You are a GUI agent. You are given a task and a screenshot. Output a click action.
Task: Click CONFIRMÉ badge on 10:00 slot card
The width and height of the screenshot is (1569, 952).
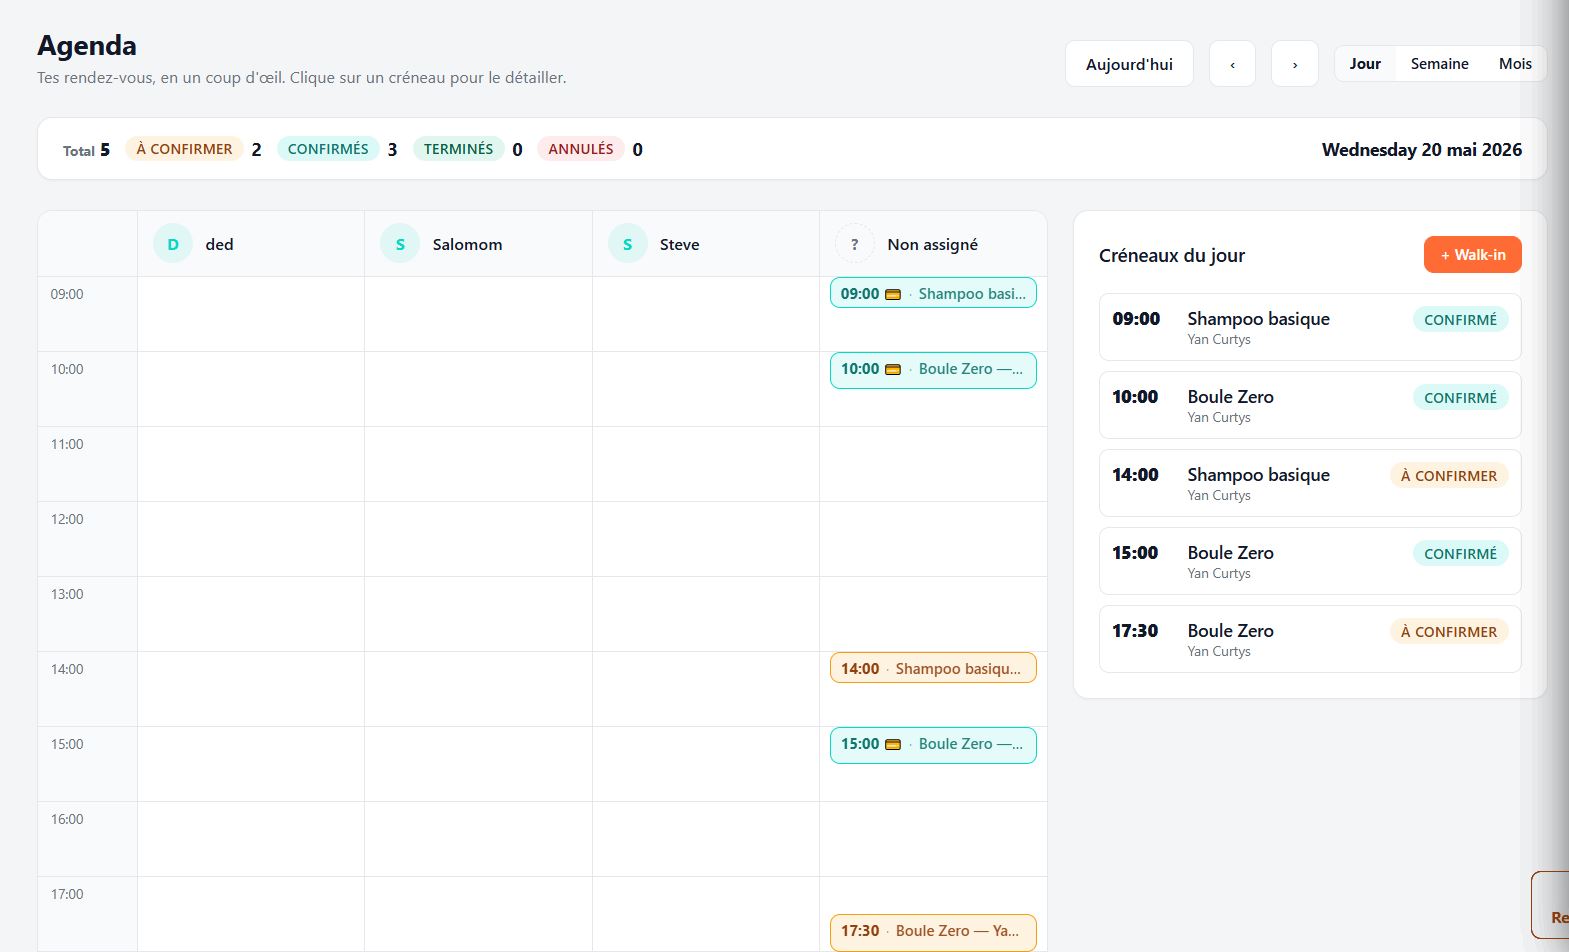[x=1460, y=398]
